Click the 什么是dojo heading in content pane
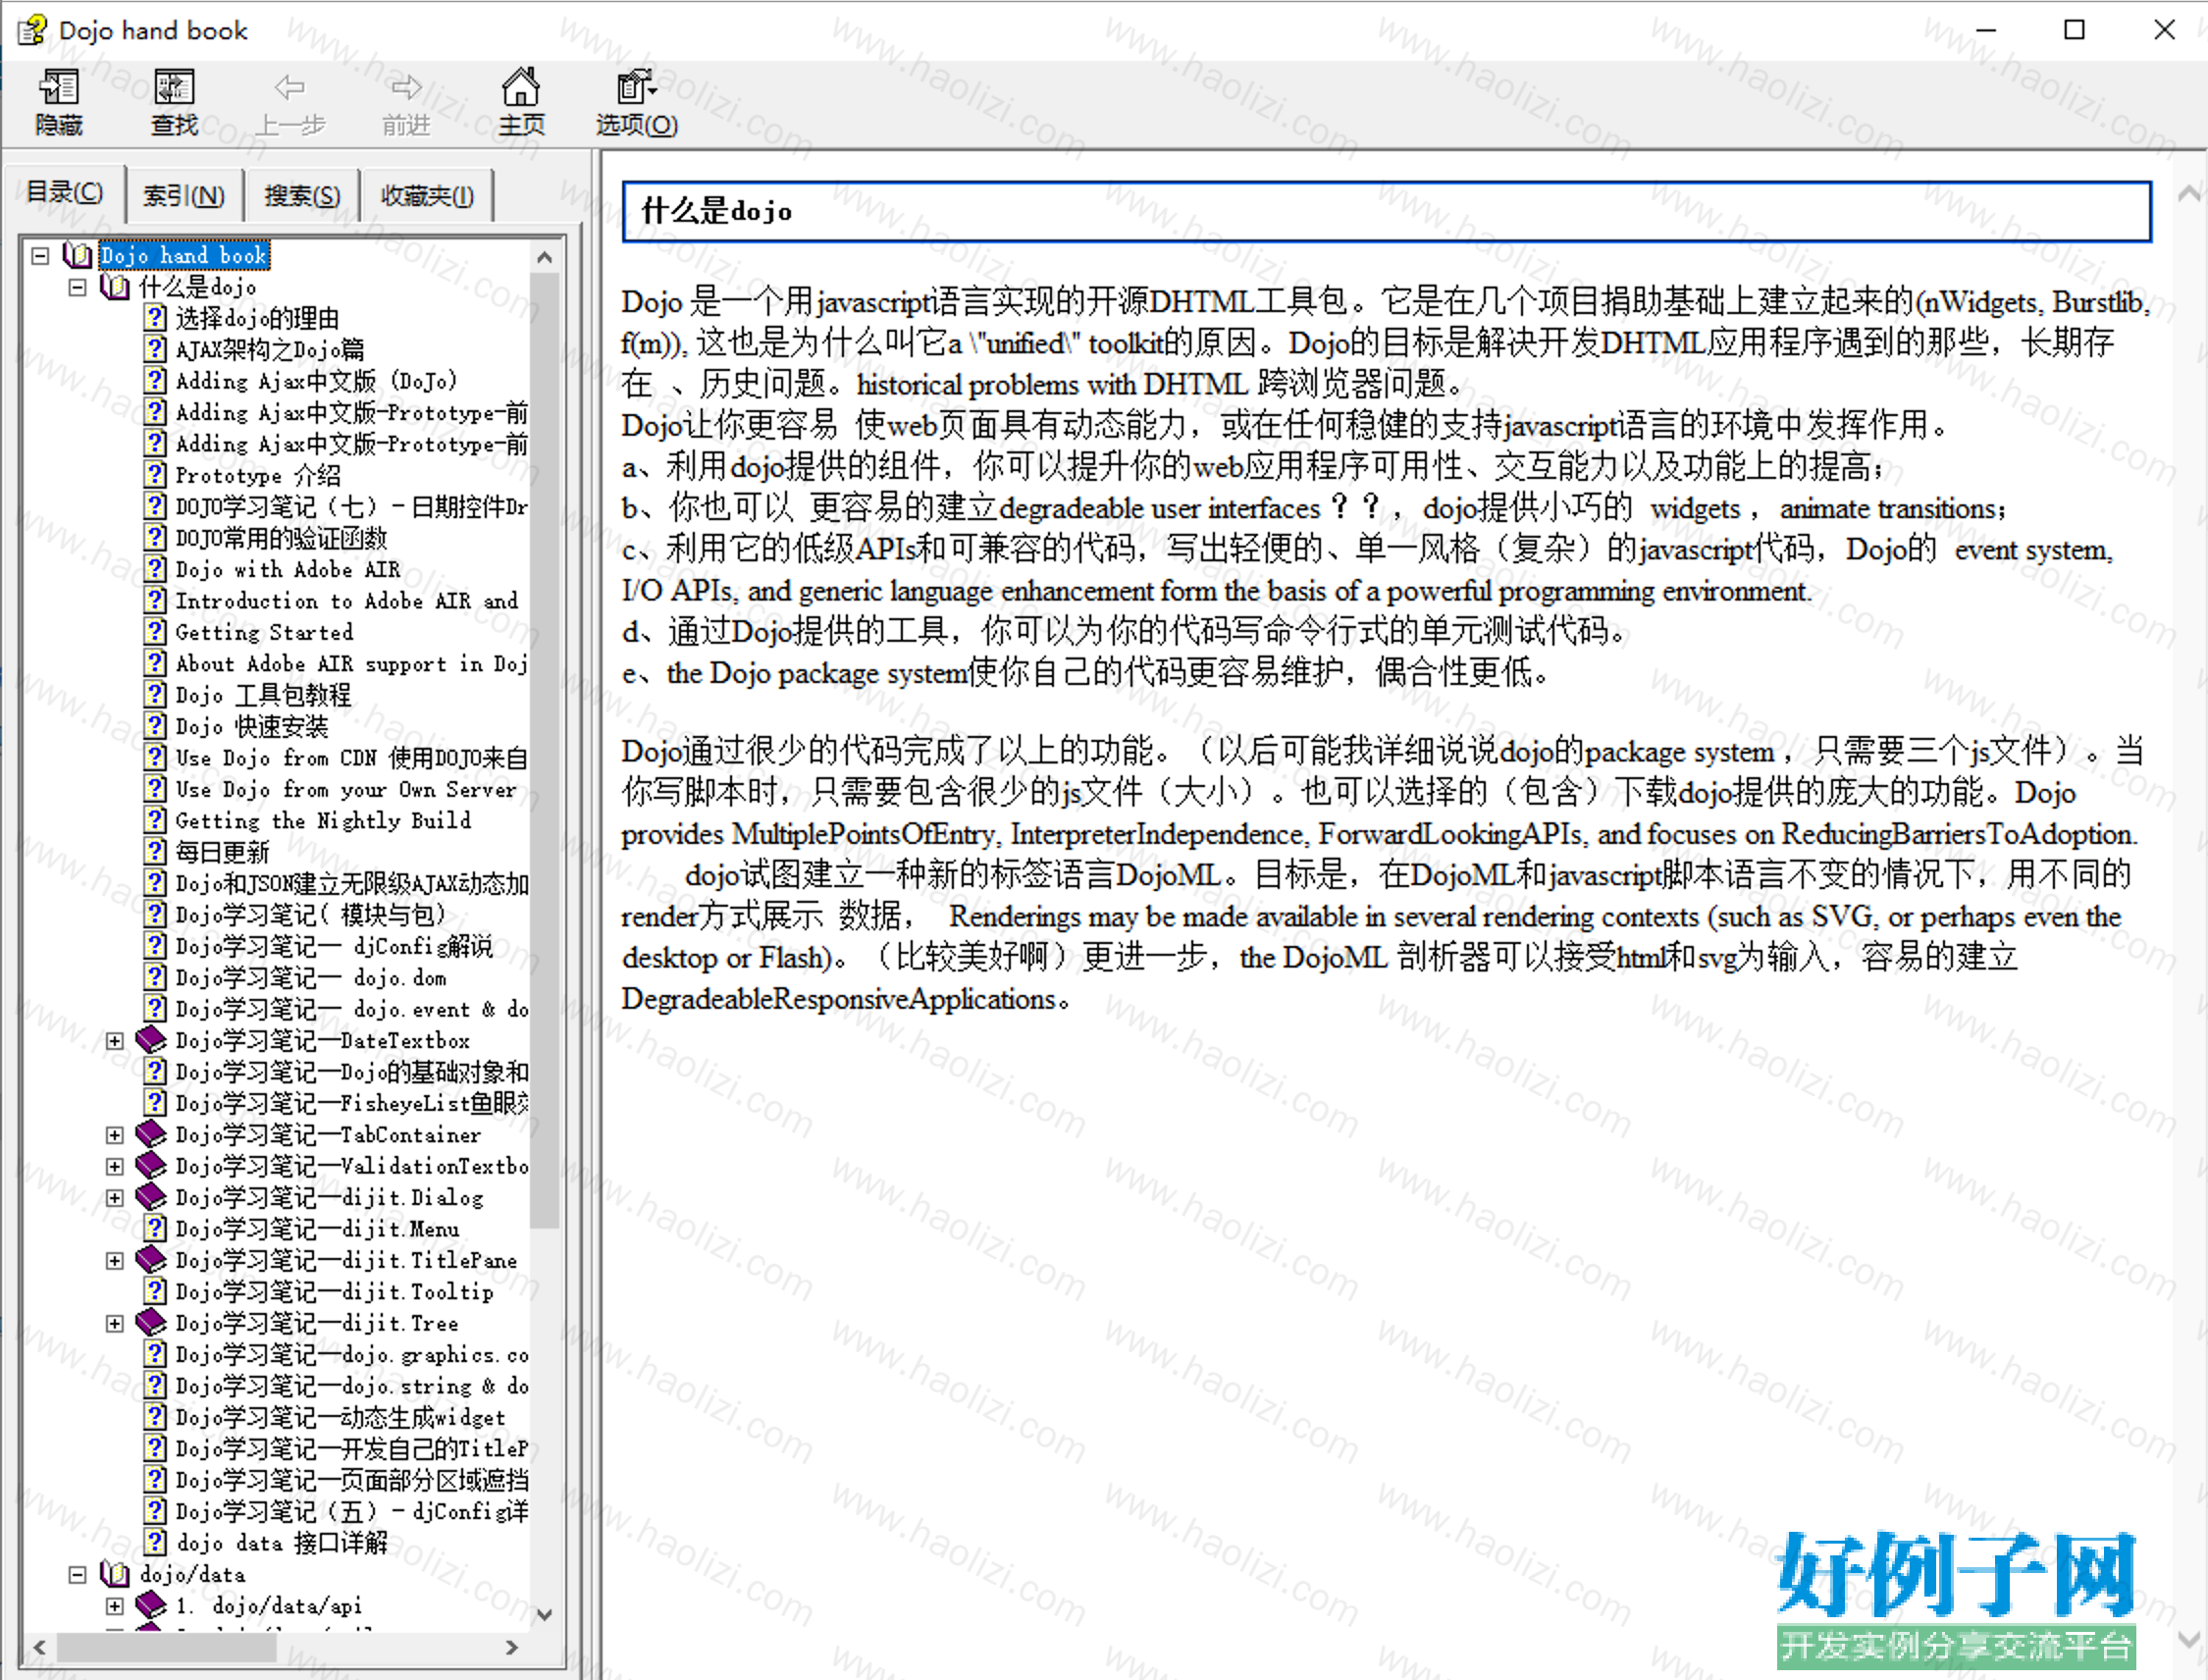 click(716, 211)
